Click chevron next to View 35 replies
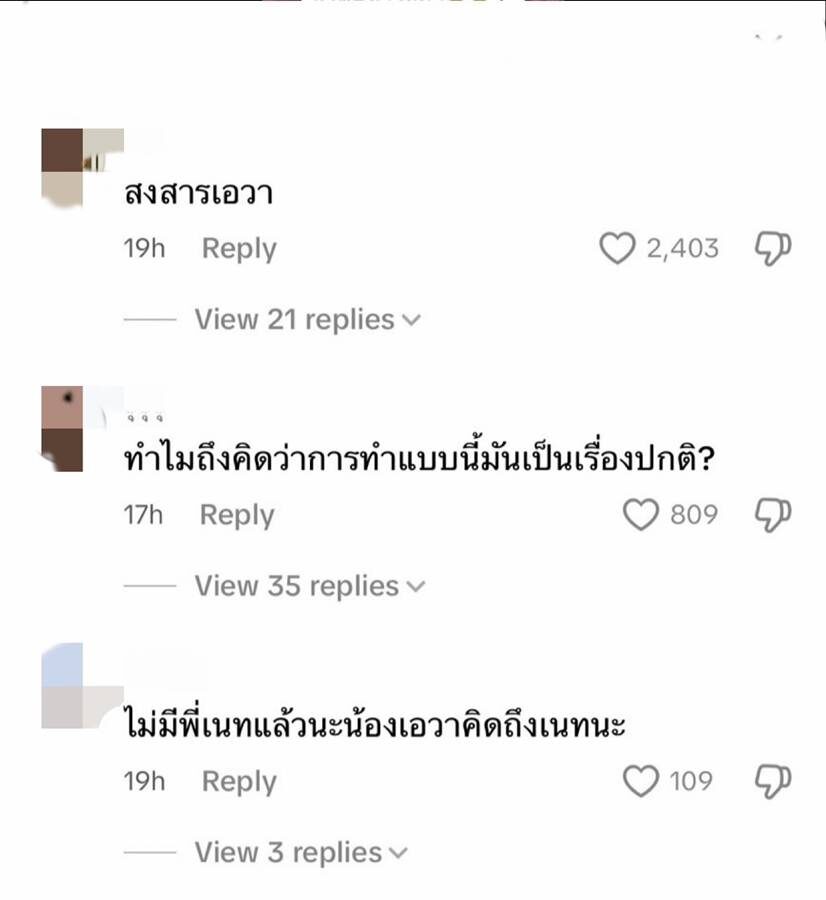 (x=416, y=587)
